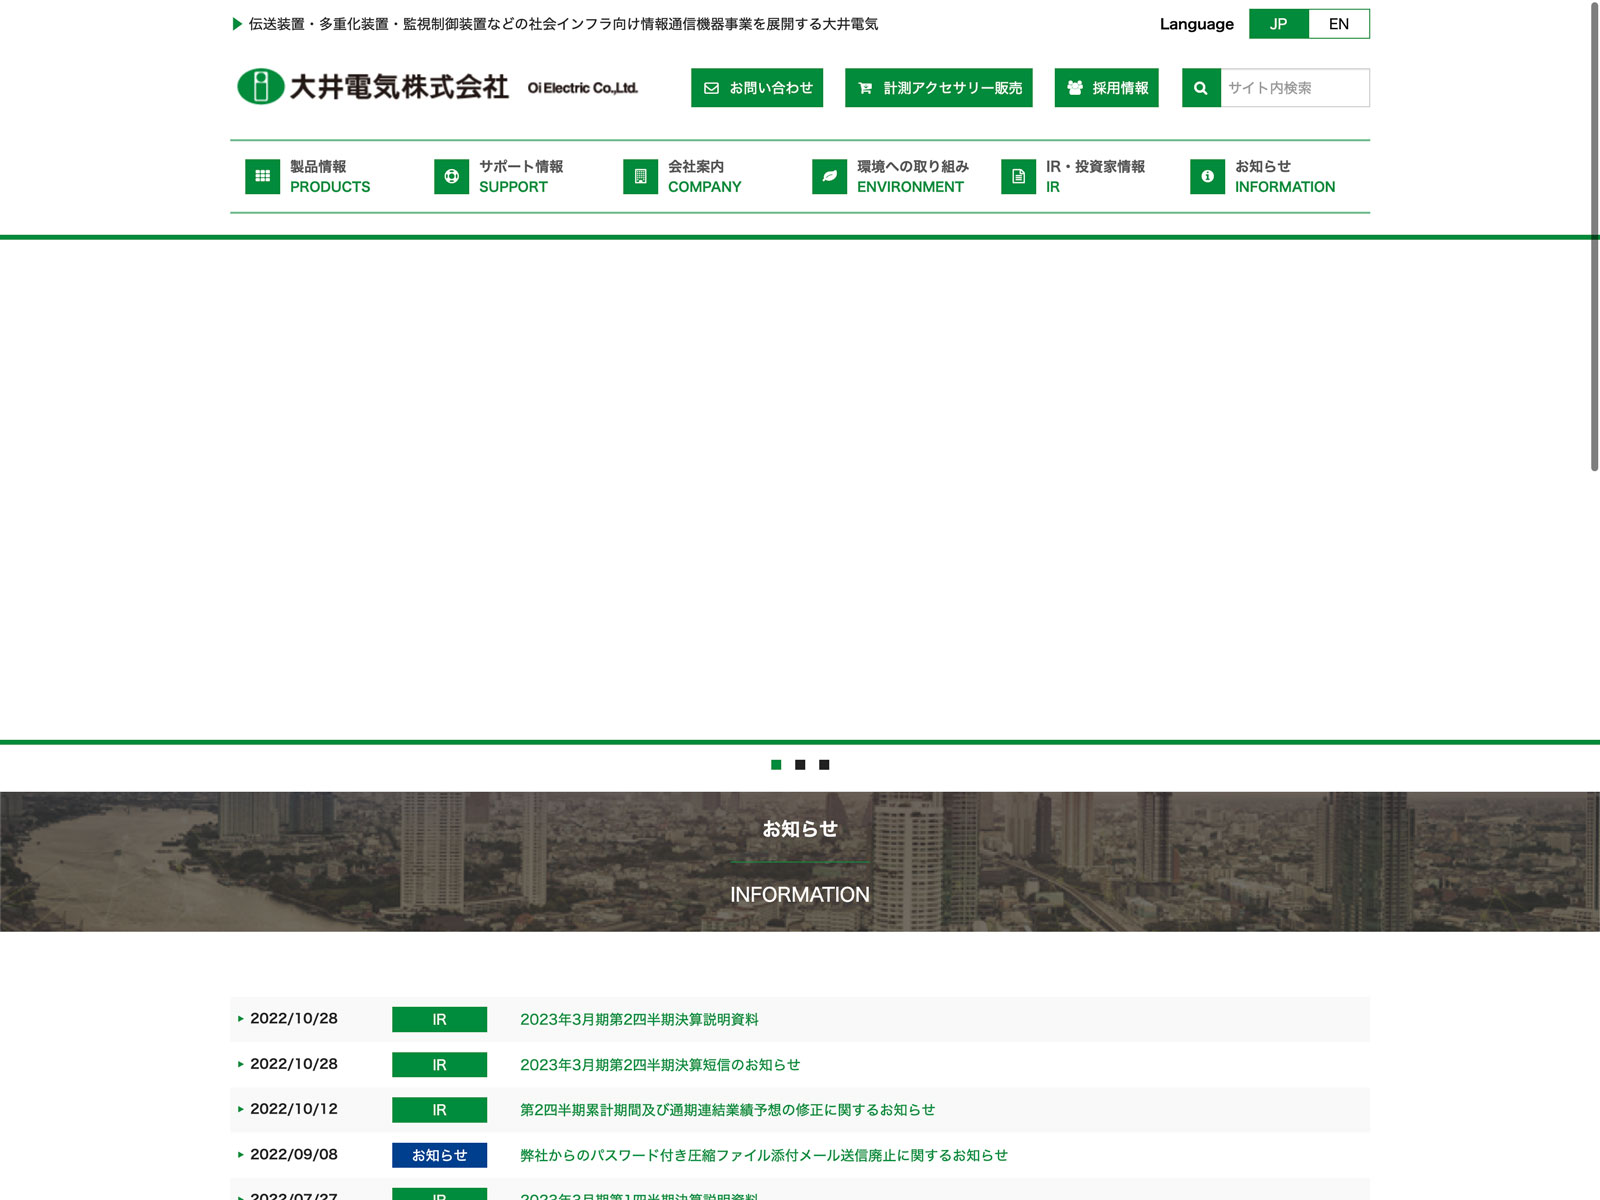Click the Environment leaf icon
Viewport: 1600px width, 1200px height.
click(829, 176)
